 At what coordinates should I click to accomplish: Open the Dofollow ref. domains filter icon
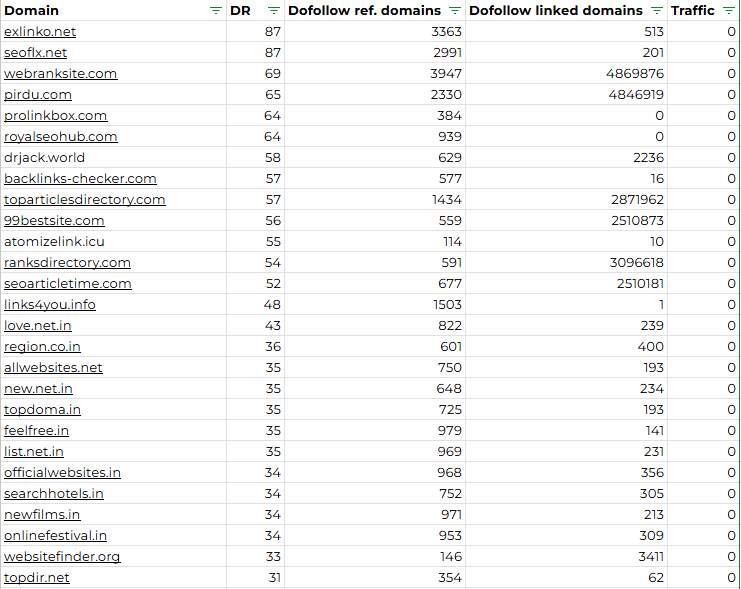coord(455,10)
